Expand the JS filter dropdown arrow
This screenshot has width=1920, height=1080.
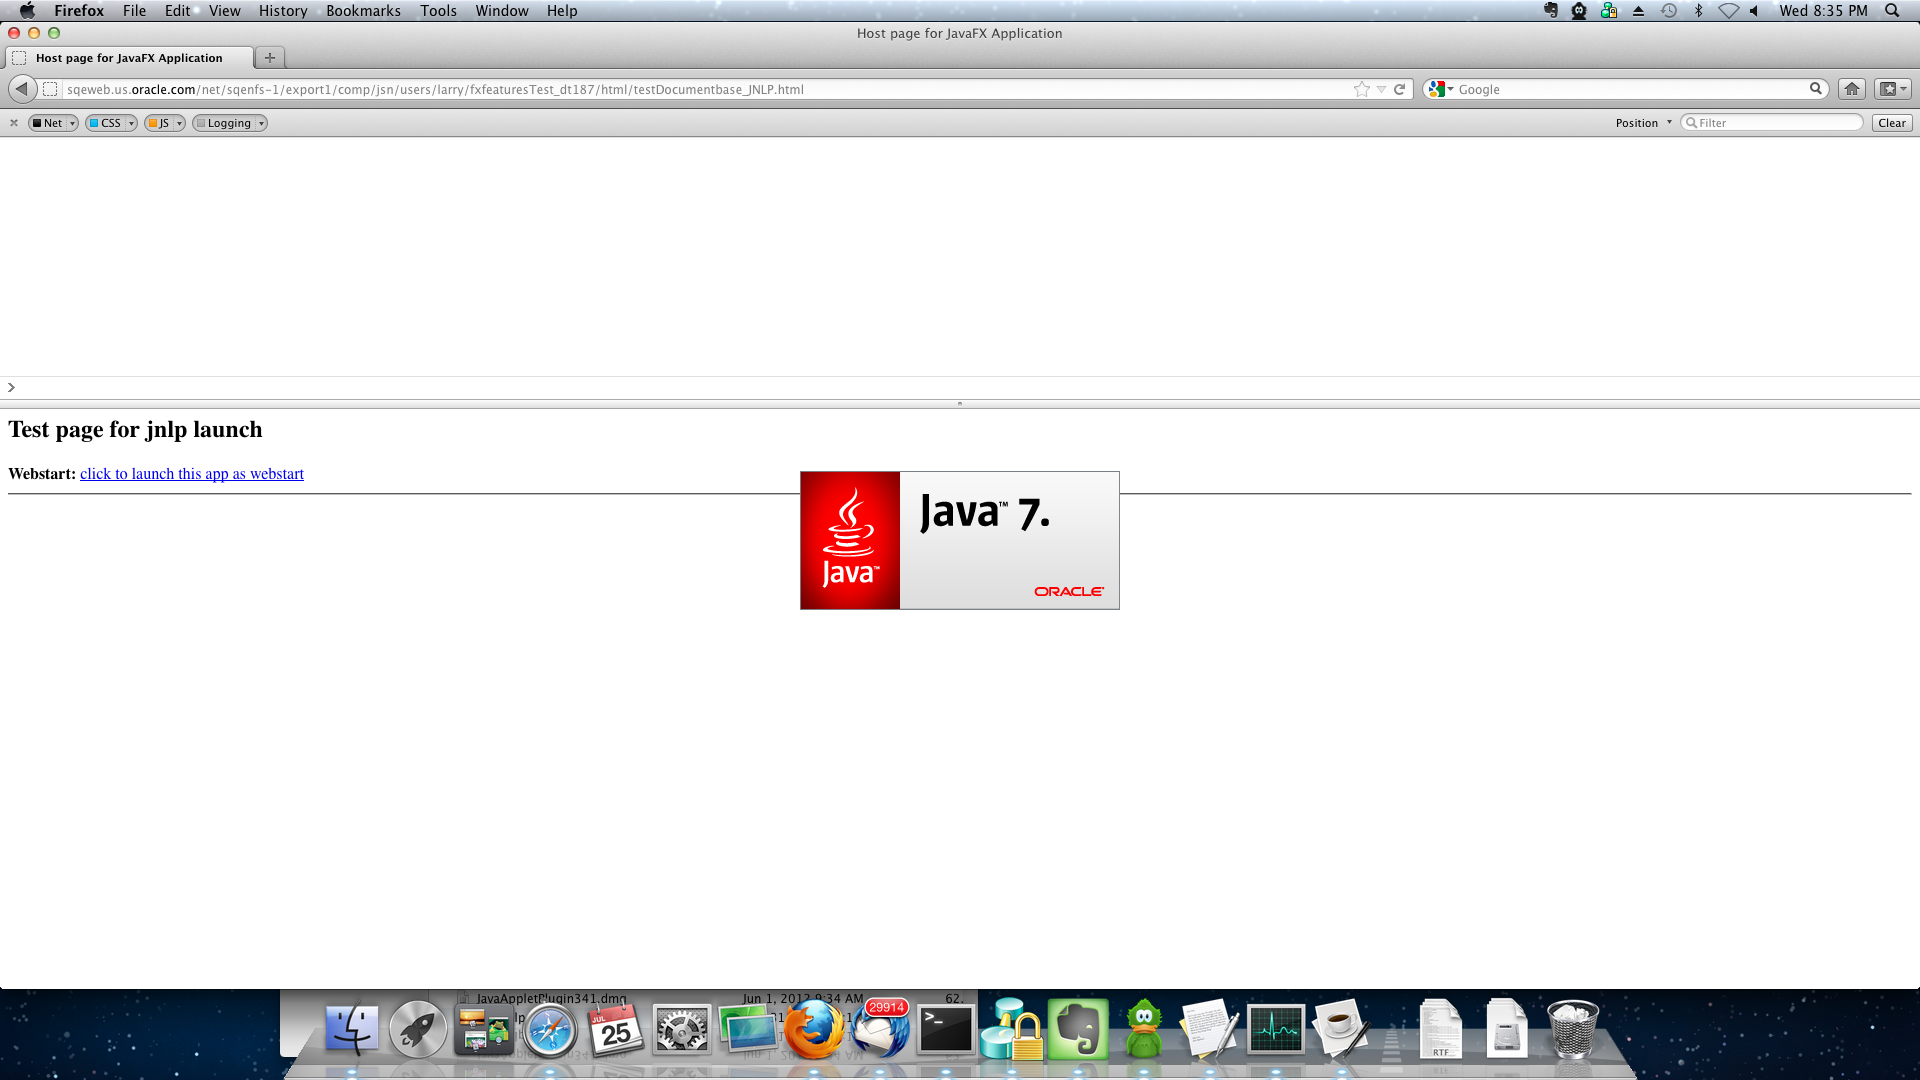coord(179,123)
